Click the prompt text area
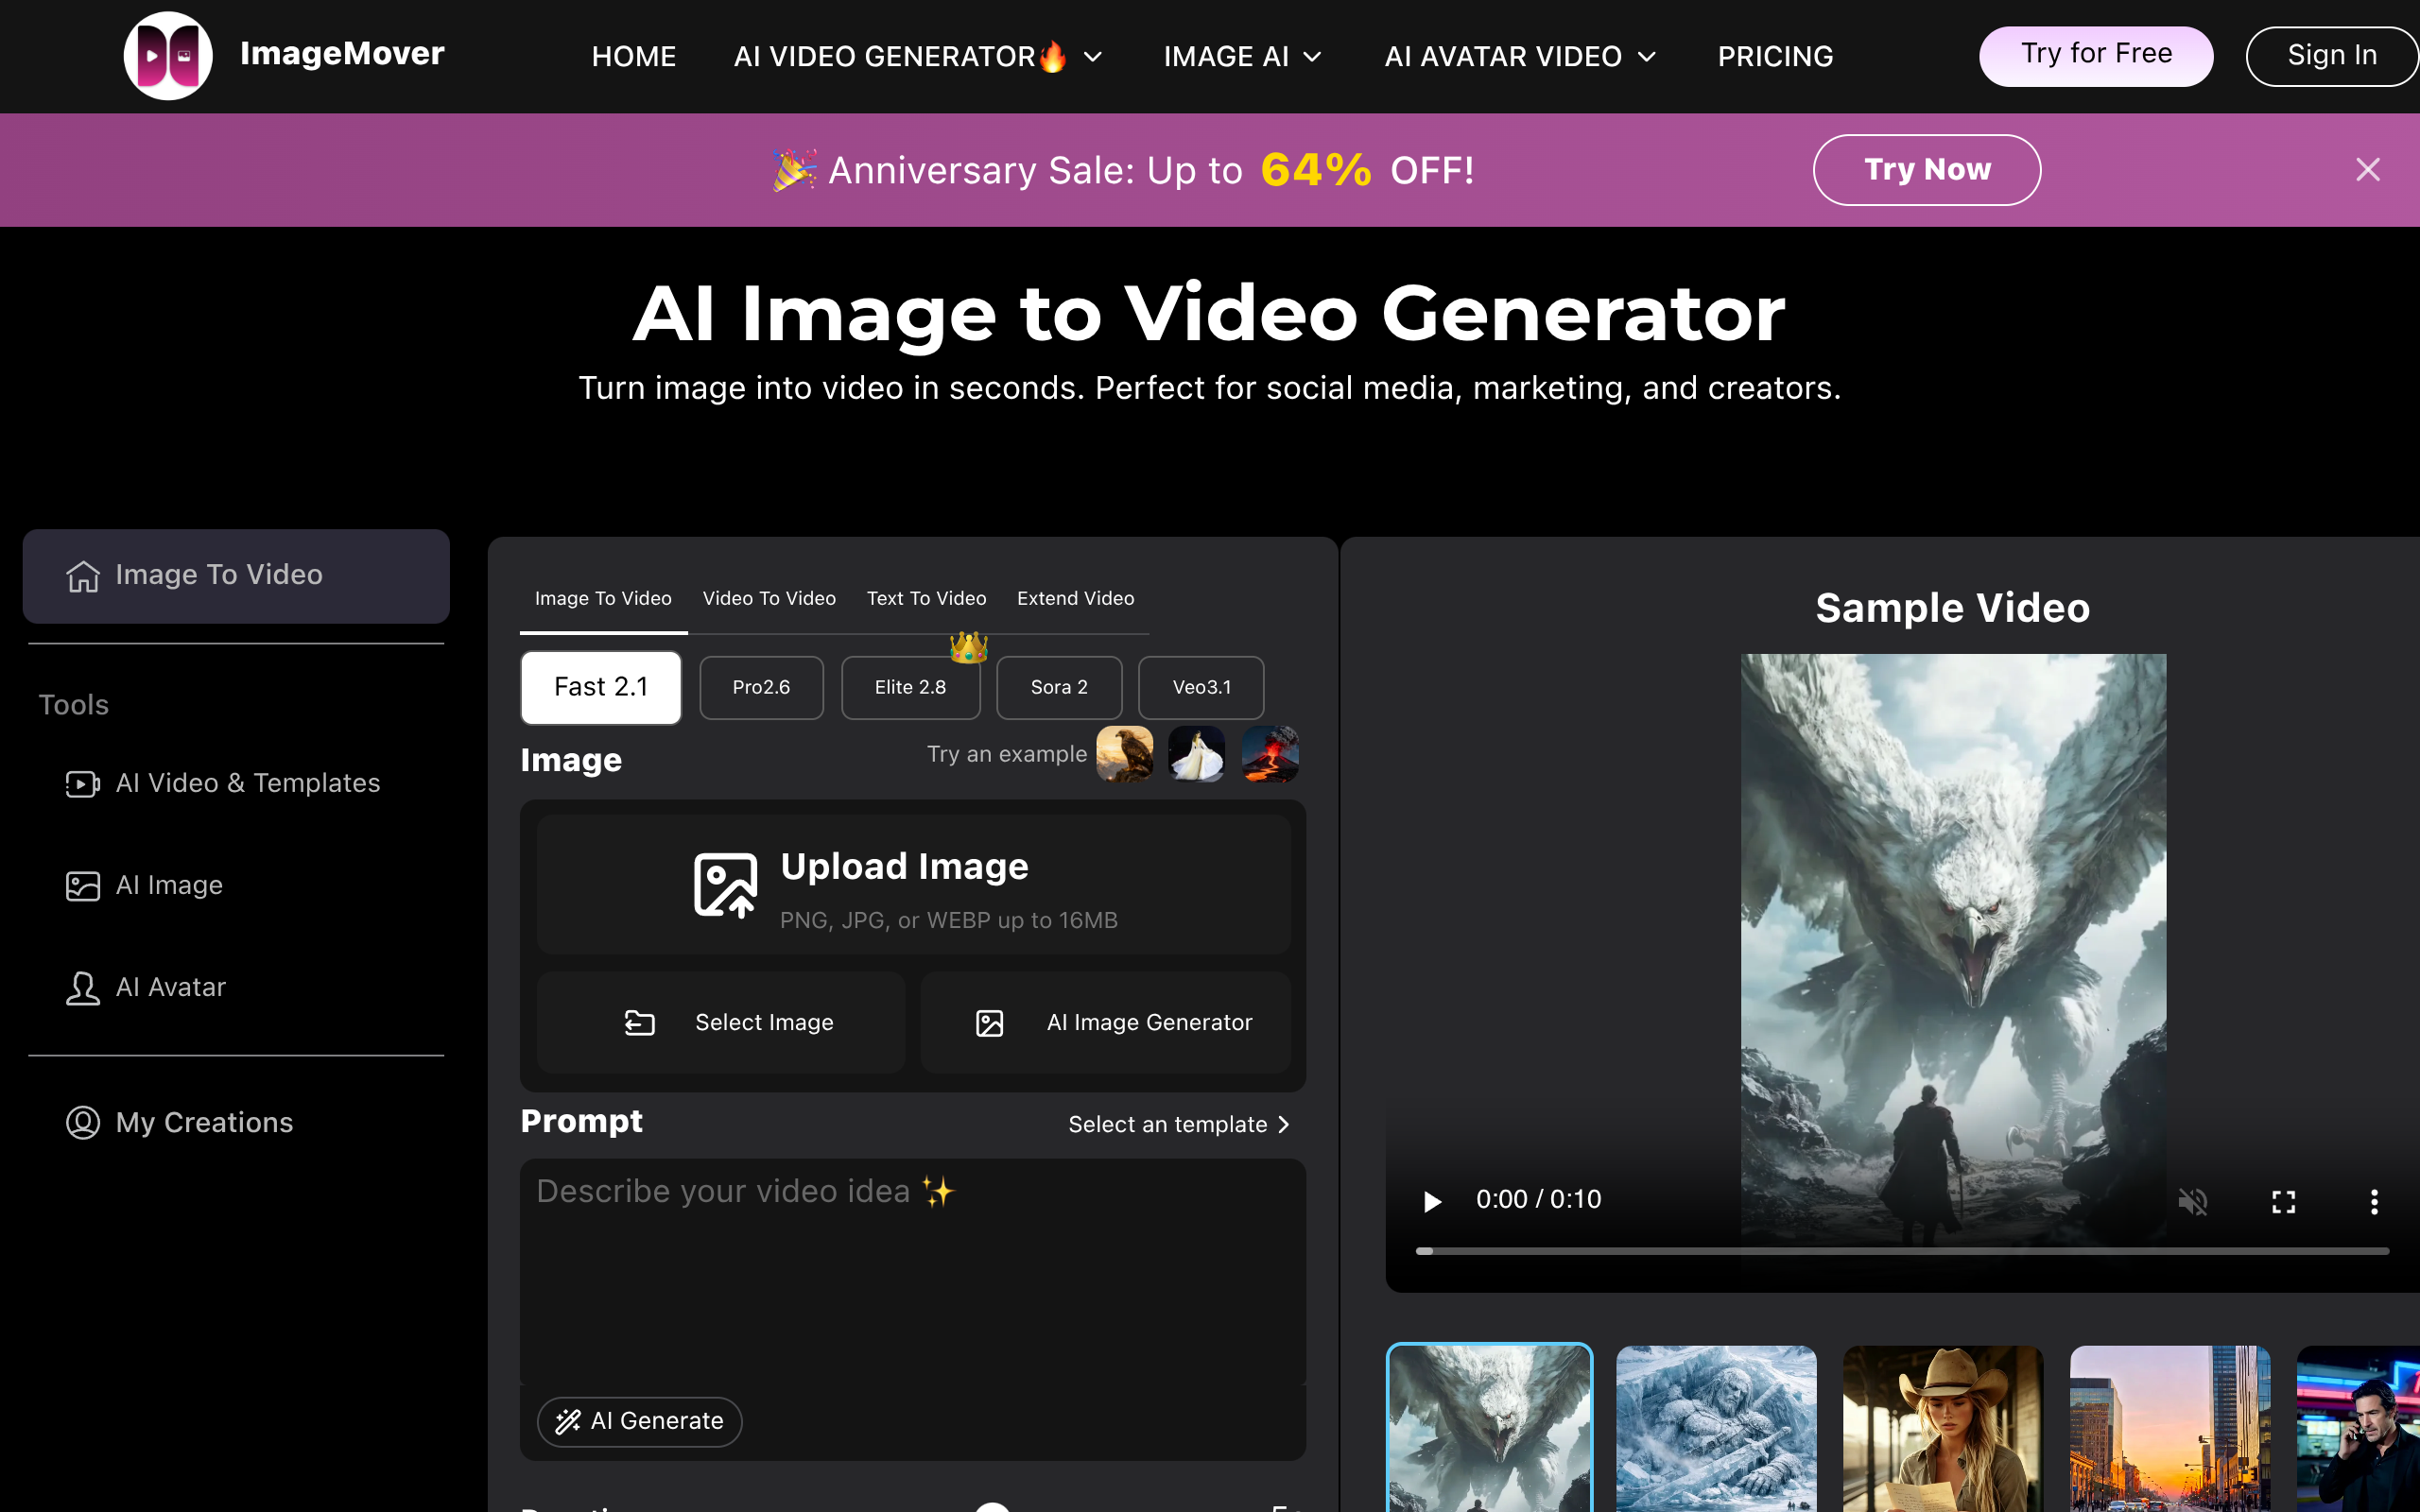Image resolution: width=2420 pixels, height=1512 pixels. pos(913,1272)
